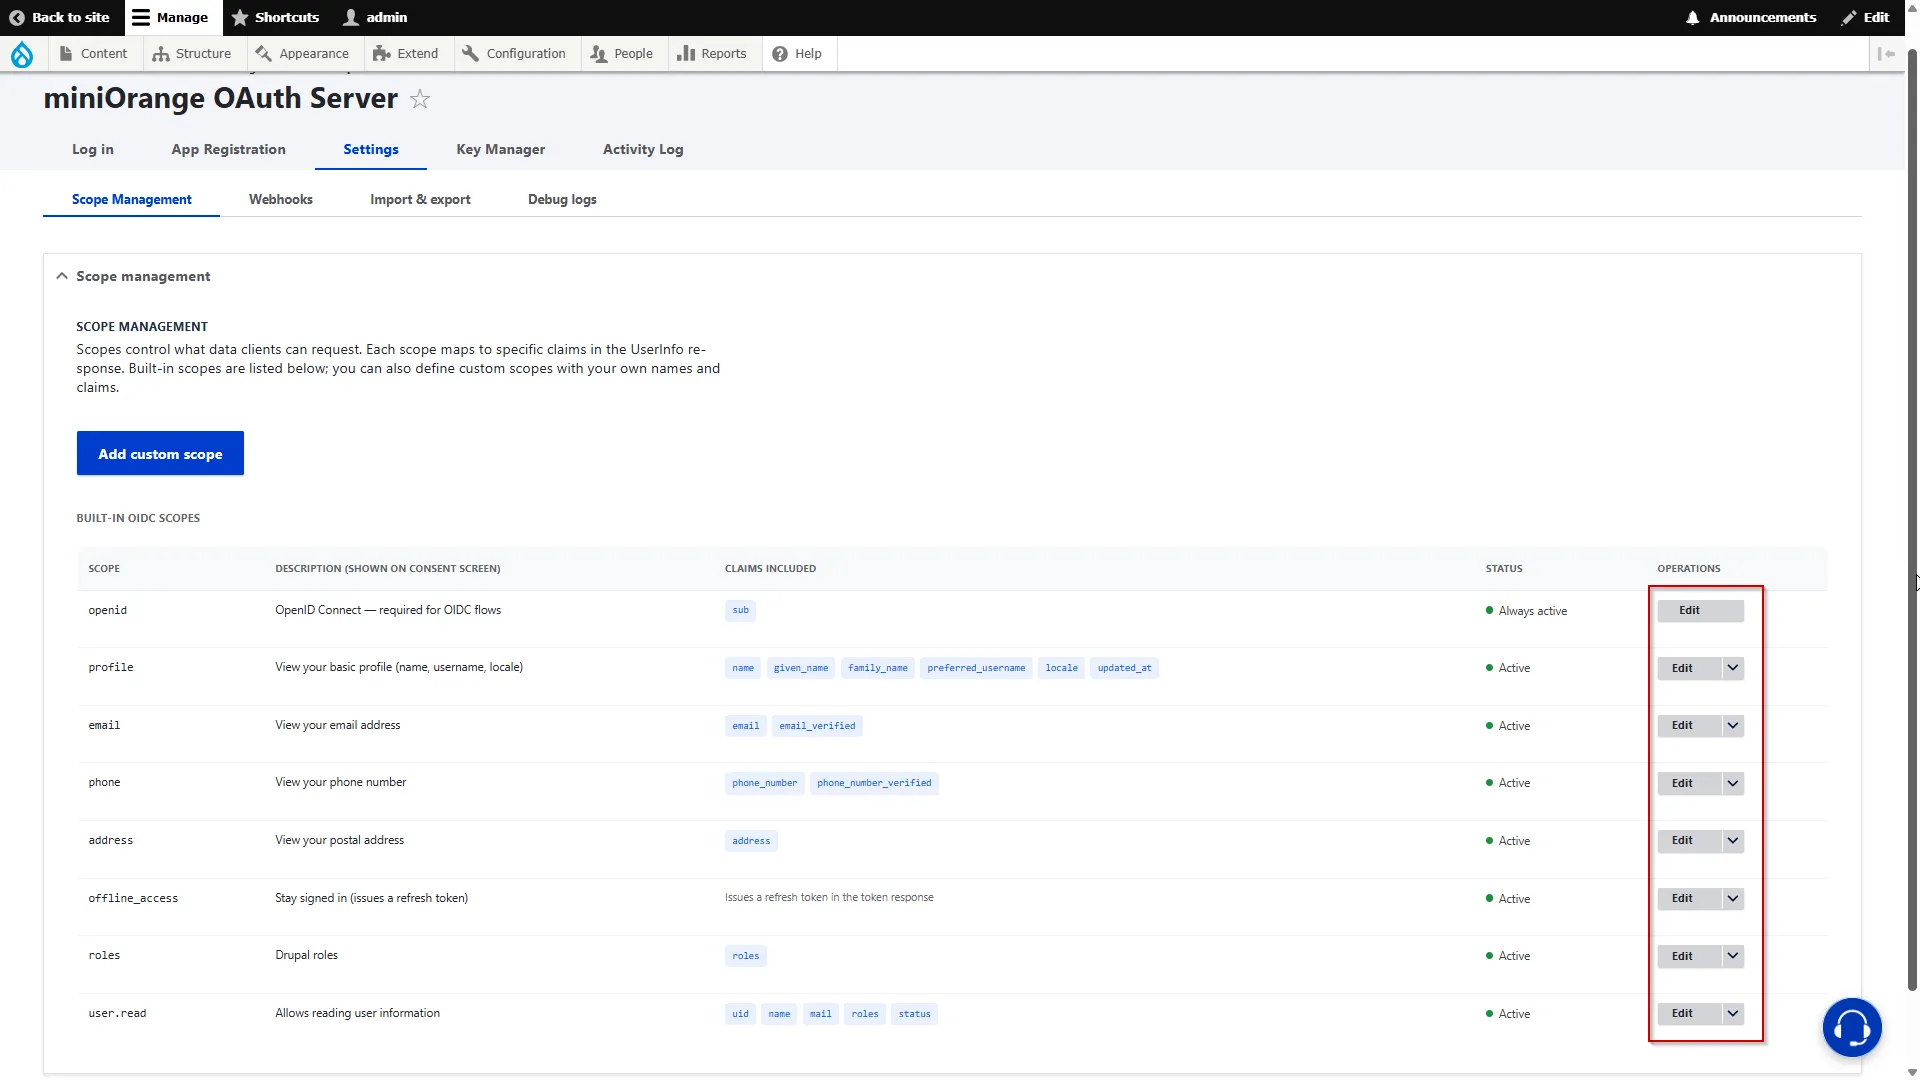This screenshot has height=1080, width=1920.
Task: Edit the phone scope
Action: point(1689,783)
